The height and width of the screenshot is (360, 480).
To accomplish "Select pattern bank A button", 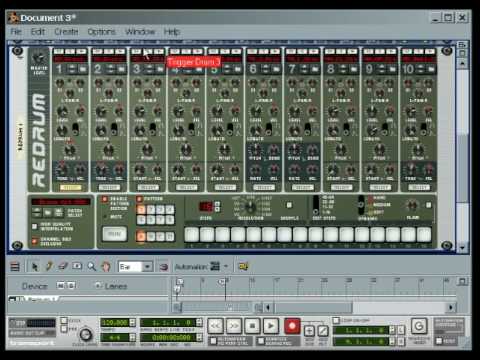I will (141, 236).
